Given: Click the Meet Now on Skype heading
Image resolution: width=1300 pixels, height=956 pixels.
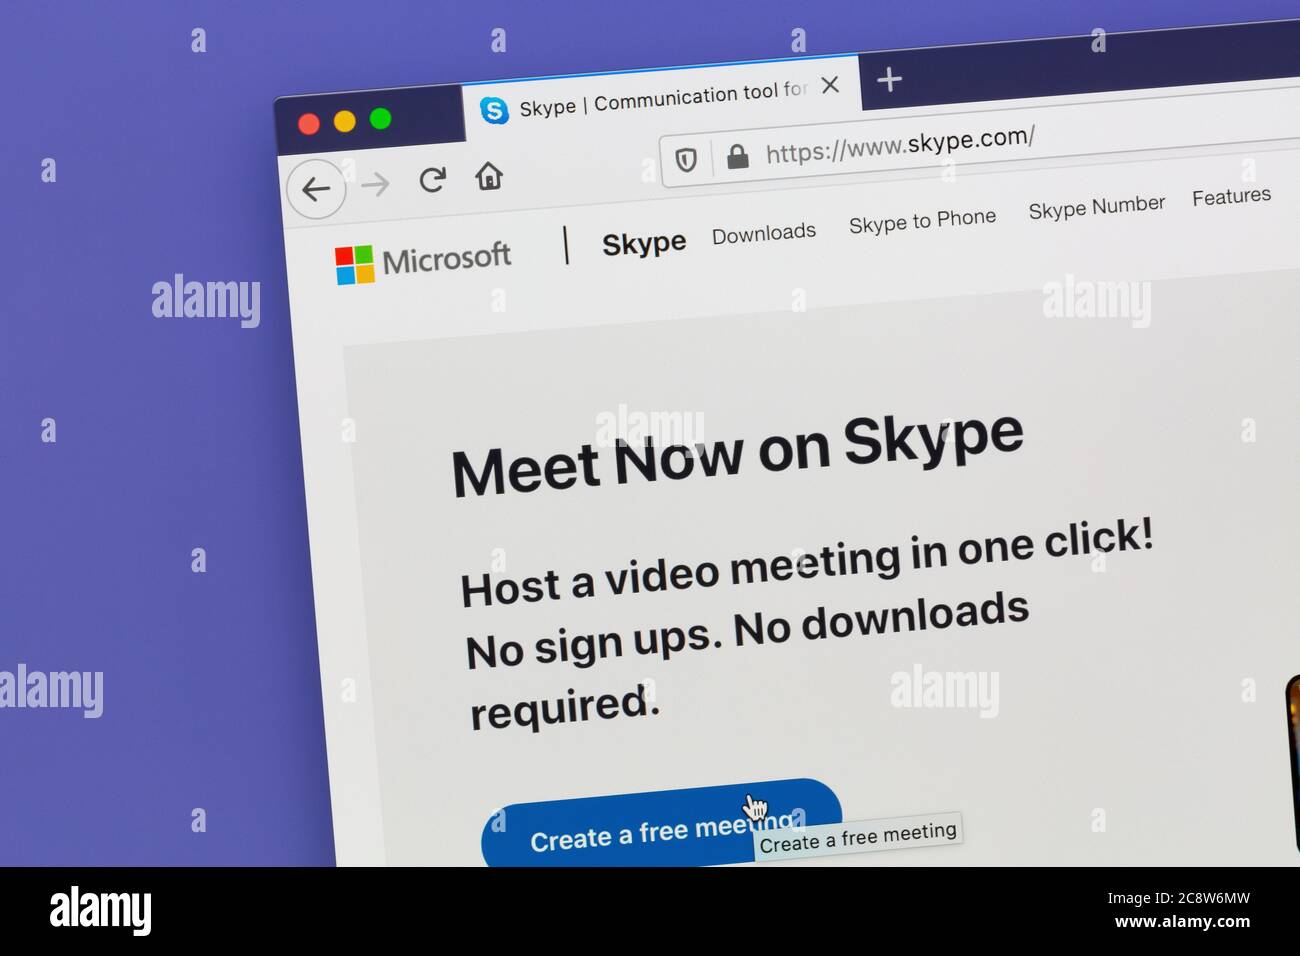Looking at the screenshot, I should [737, 453].
